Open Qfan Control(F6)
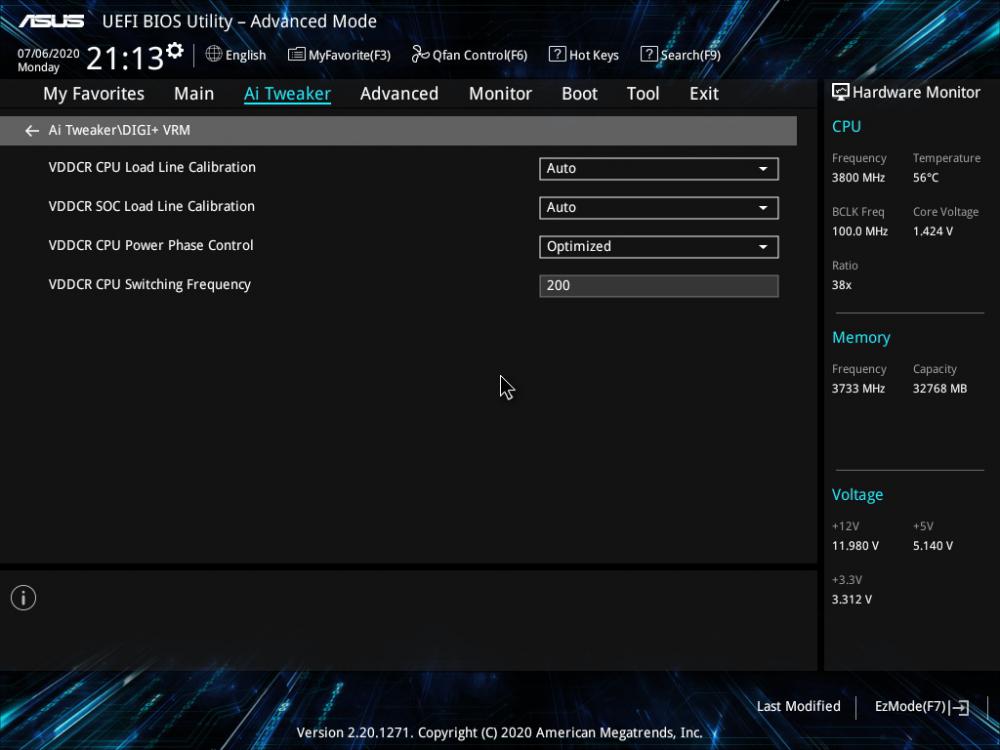Image resolution: width=1000 pixels, height=750 pixels. [469, 55]
